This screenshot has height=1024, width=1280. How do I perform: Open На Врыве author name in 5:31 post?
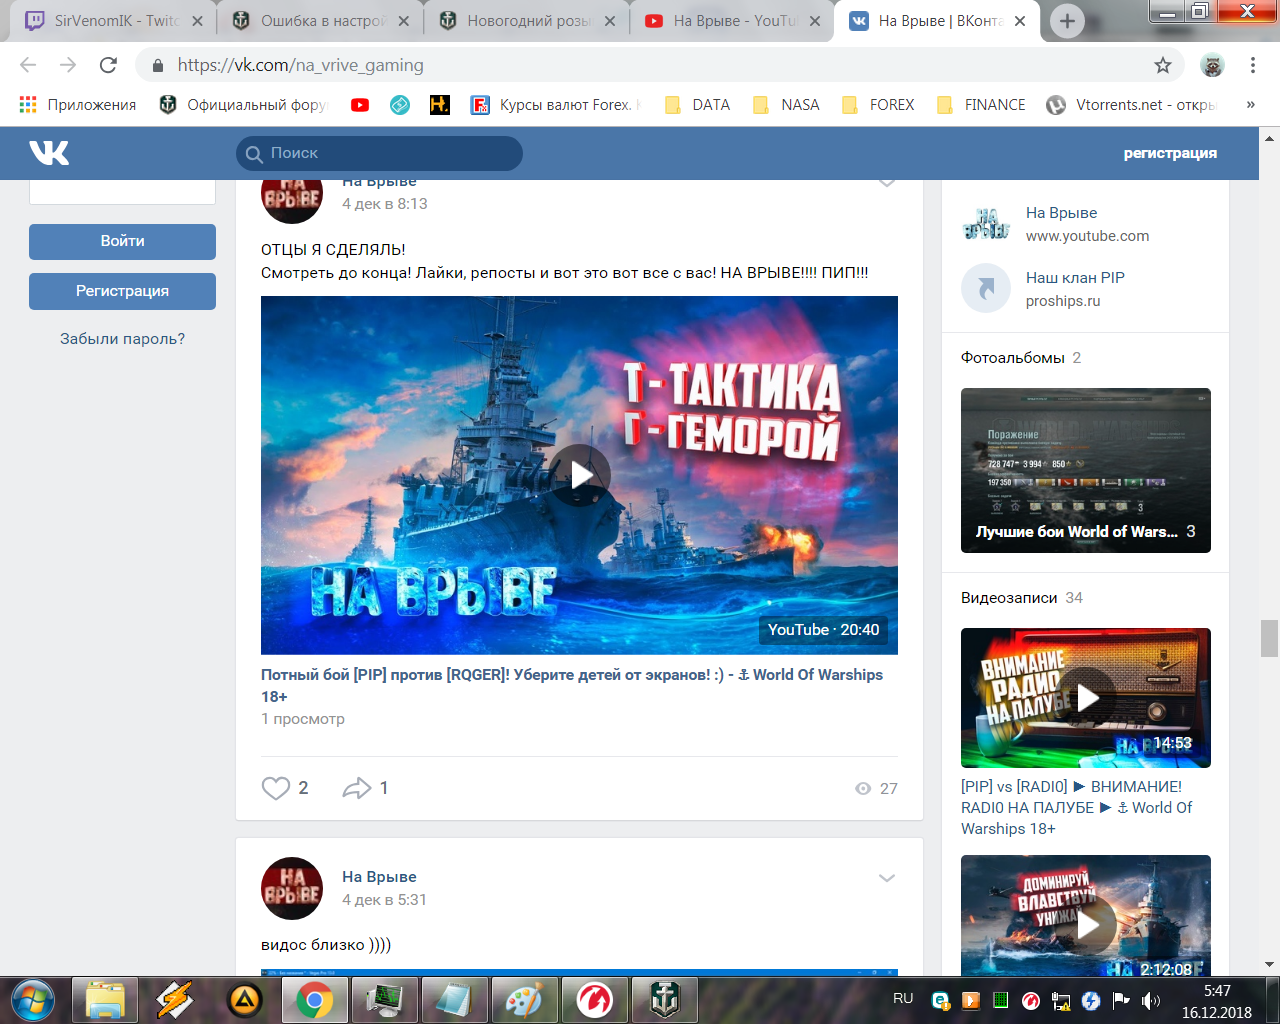click(x=379, y=877)
